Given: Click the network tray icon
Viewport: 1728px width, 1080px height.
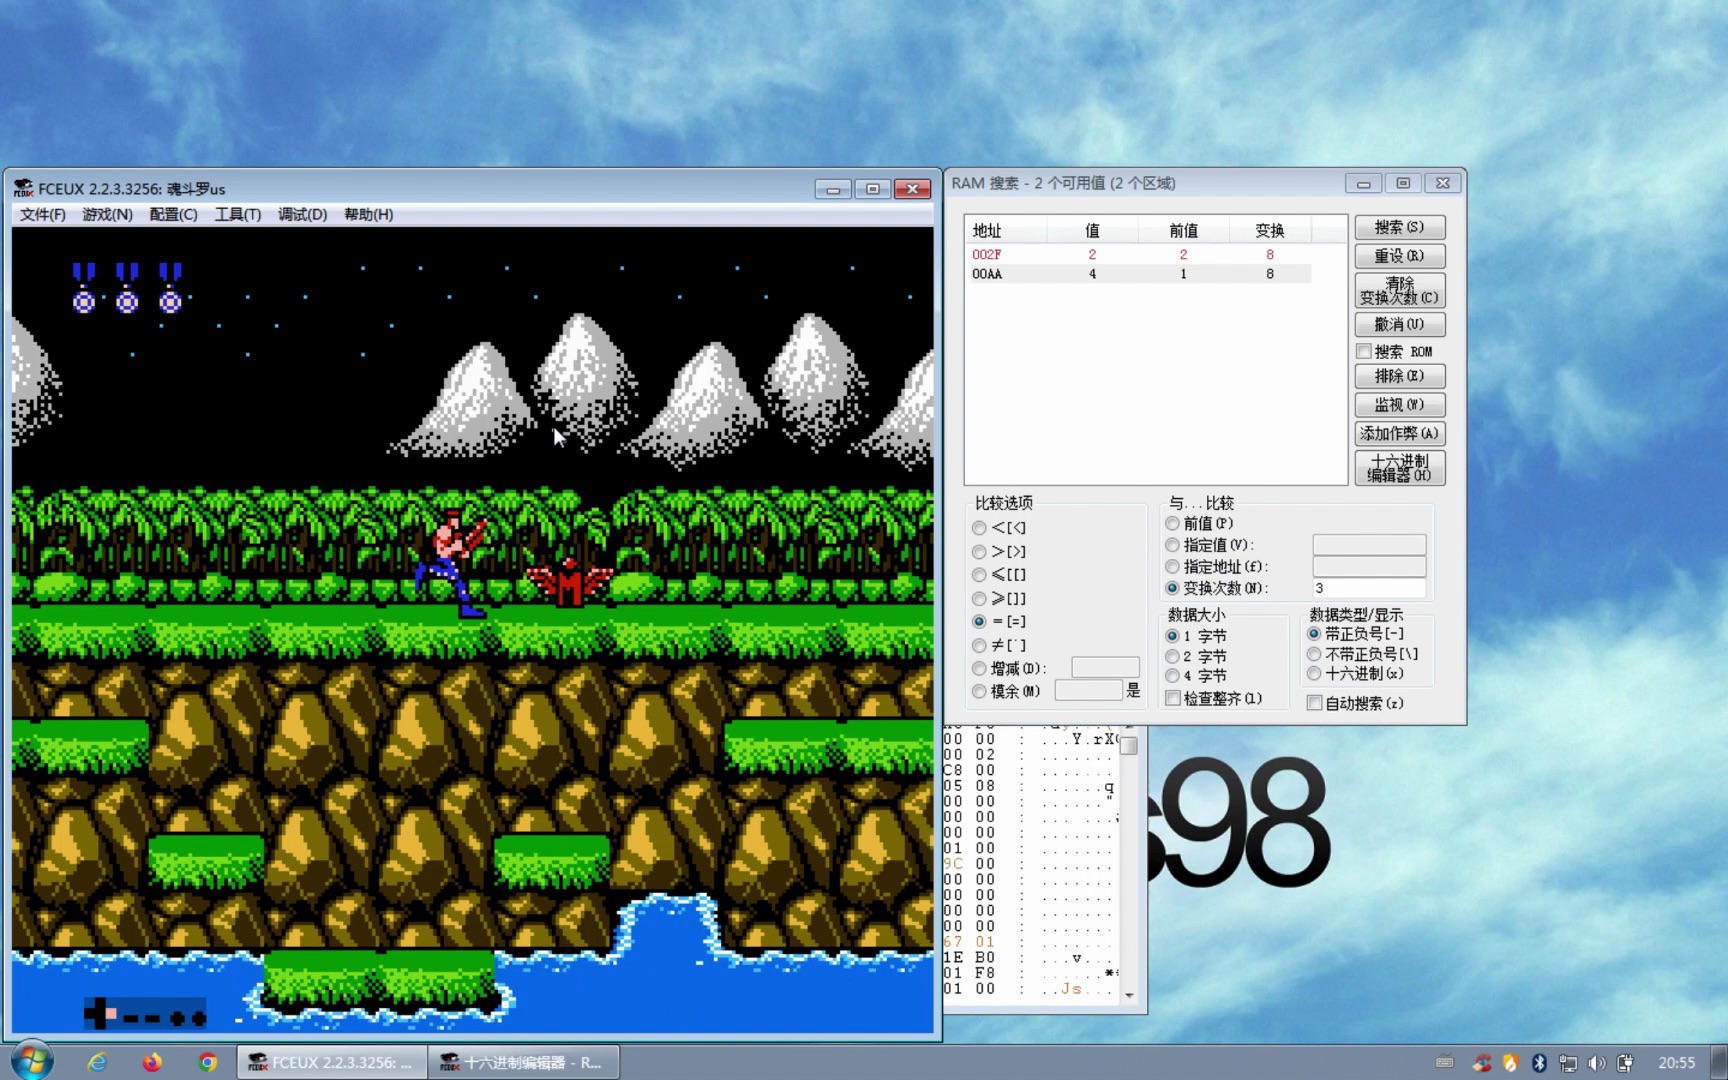Looking at the screenshot, I should [x=1568, y=1063].
